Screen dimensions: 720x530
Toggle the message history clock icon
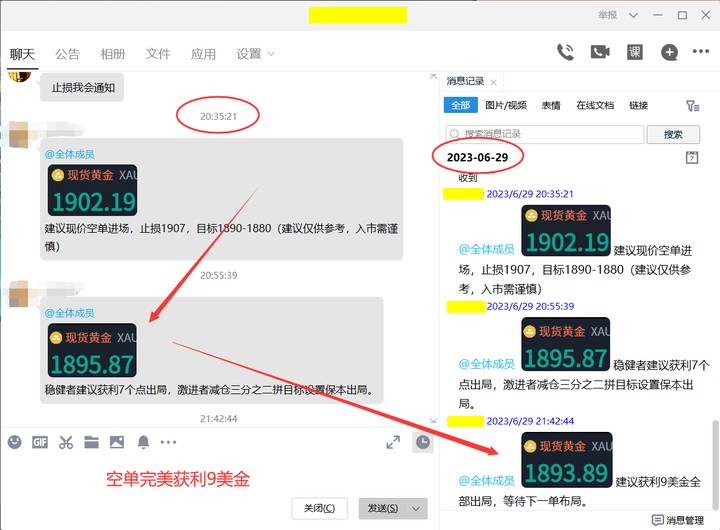click(x=422, y=442)
